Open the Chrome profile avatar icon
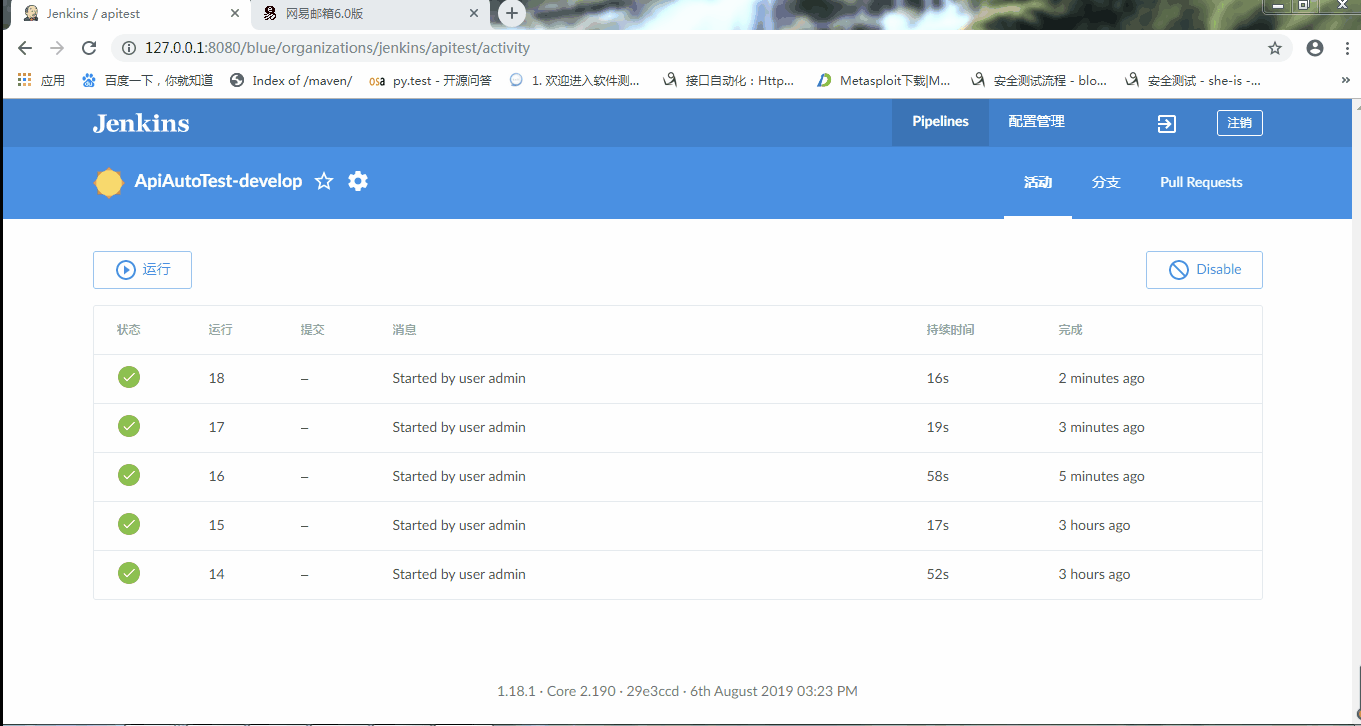 tap(1315, 48)
